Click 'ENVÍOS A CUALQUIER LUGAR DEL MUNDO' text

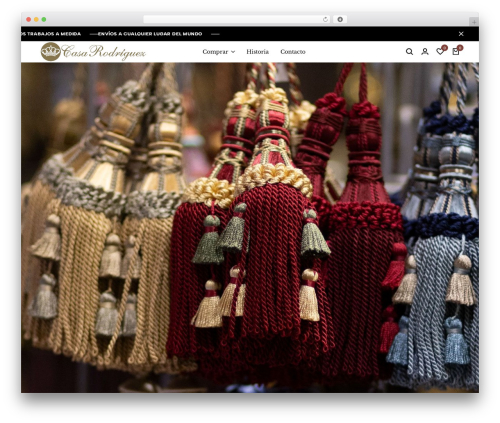150,34
